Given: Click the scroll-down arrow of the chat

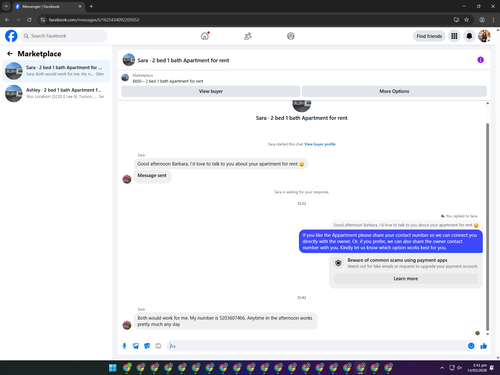Looking at the screenshot, I should (x=487, y=334).
